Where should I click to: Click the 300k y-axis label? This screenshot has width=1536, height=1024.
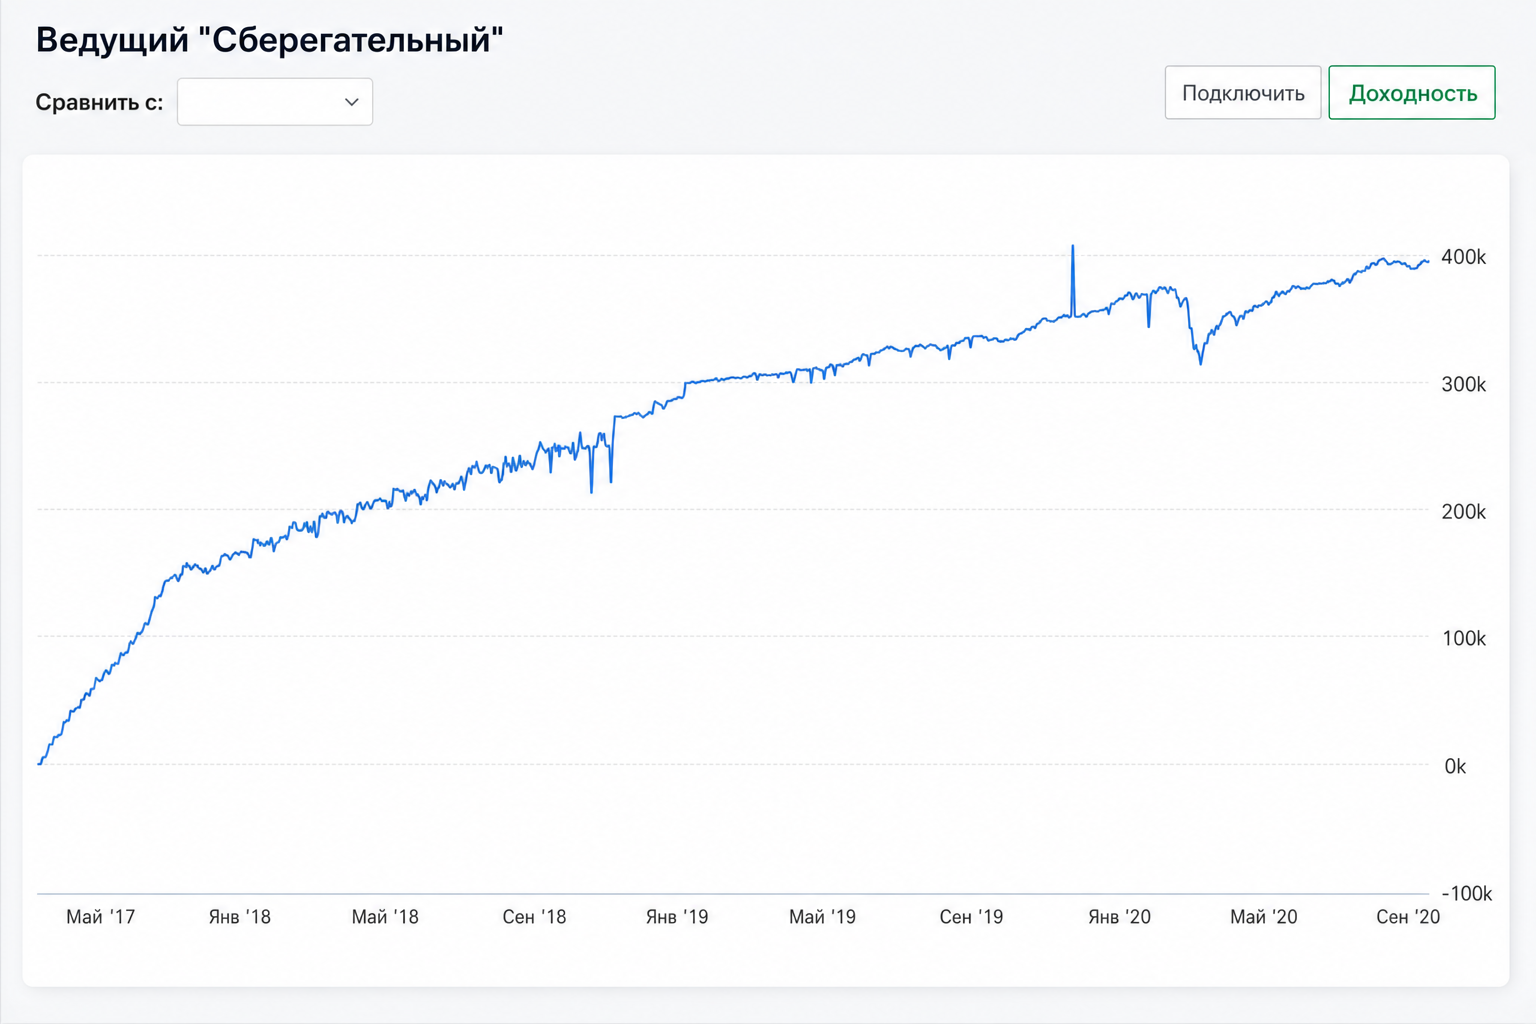[1463, 384]
